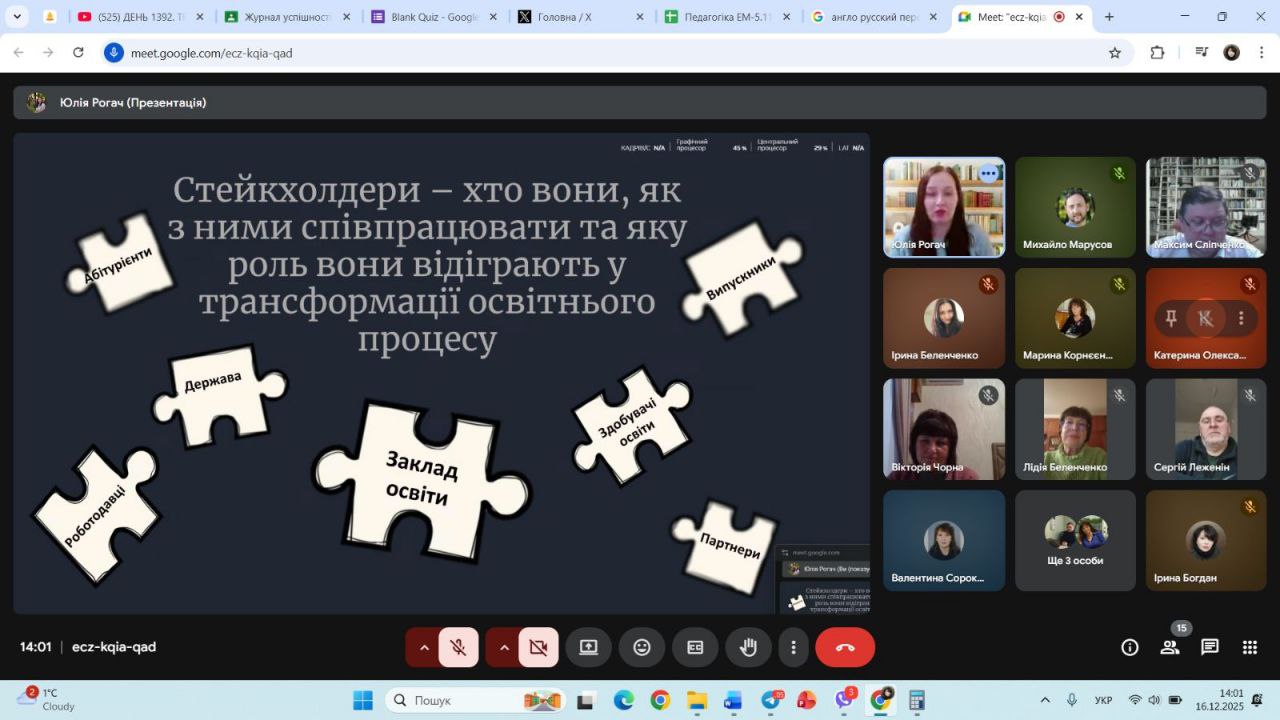Click the Windows taskbar search field
Screen dimensions: 1280x720
(460, 700)
